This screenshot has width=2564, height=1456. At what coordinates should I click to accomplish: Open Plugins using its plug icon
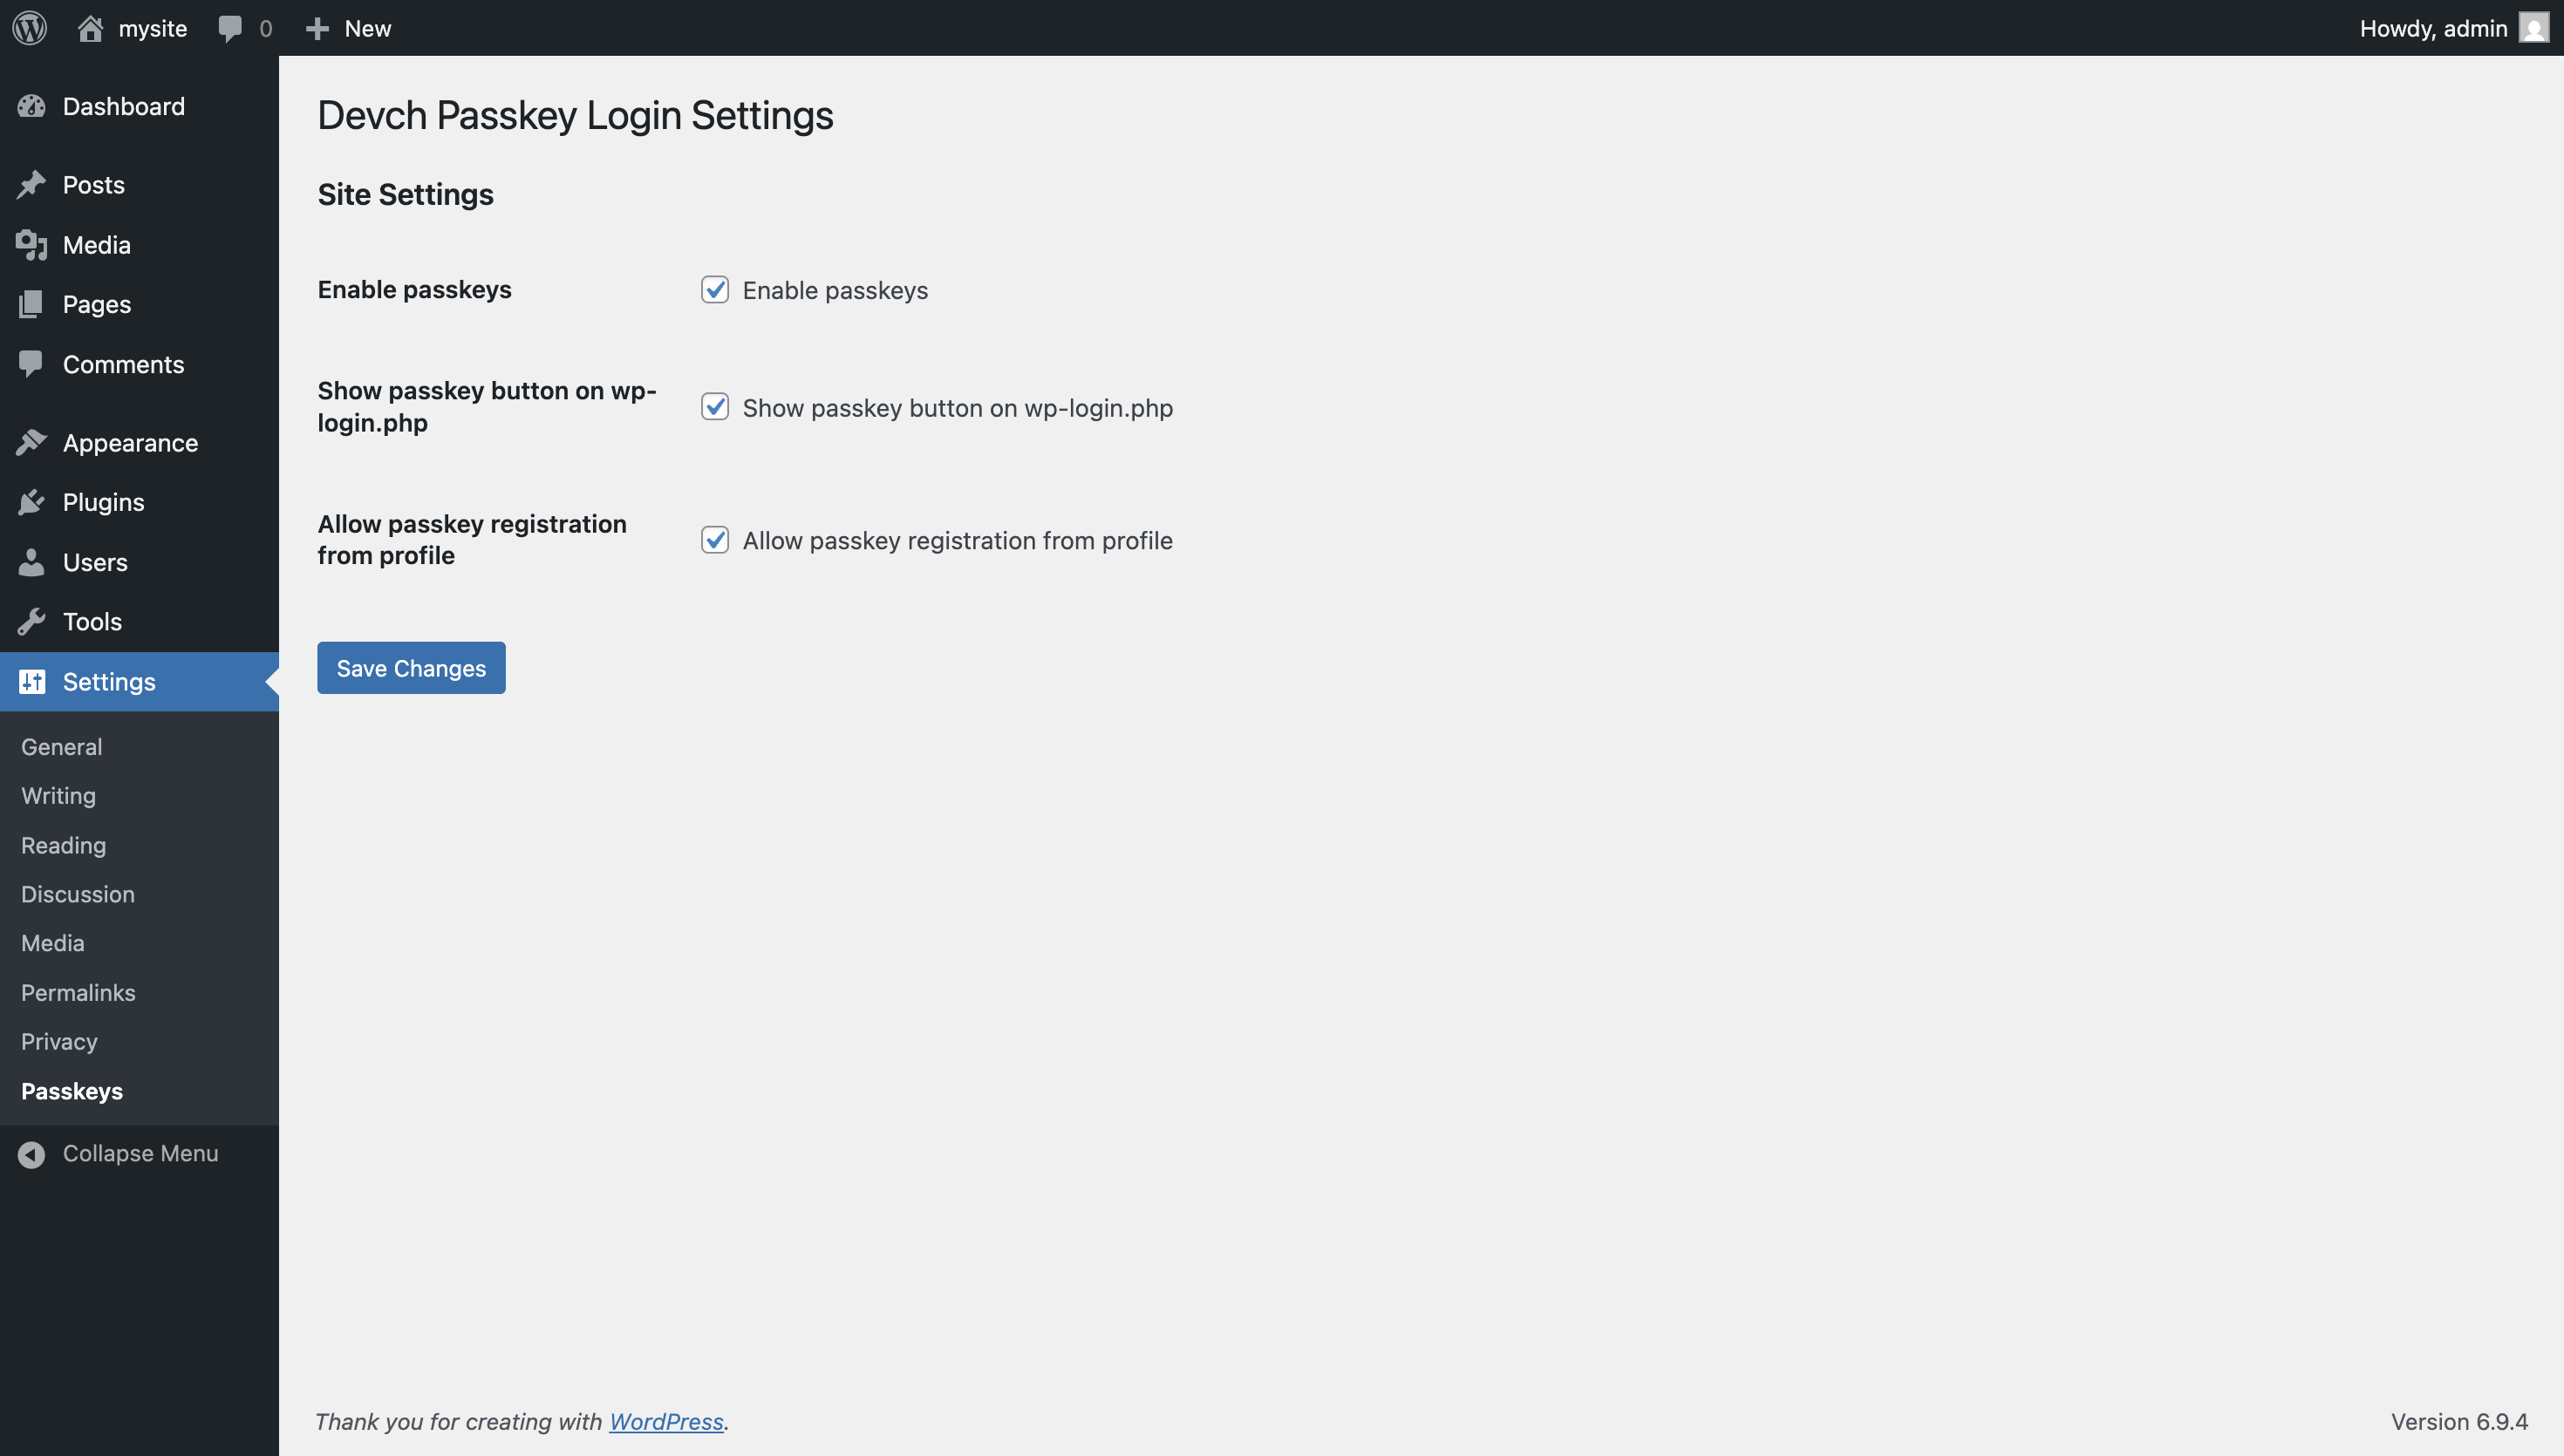point(33,501)
